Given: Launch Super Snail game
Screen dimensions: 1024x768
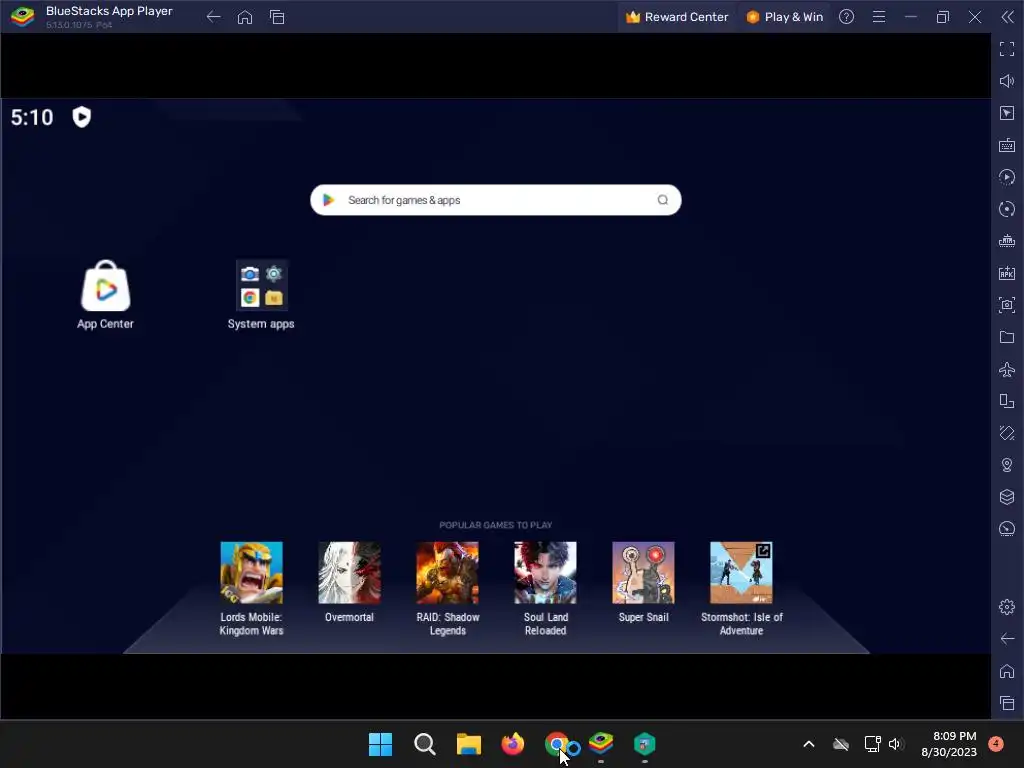Looking at the screenshot, I should 643,582.
